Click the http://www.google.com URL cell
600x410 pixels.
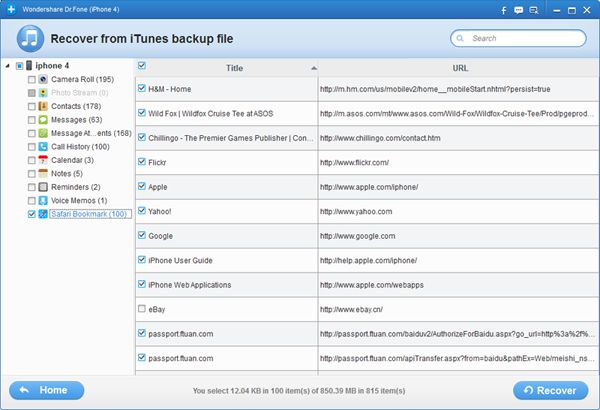458,236
